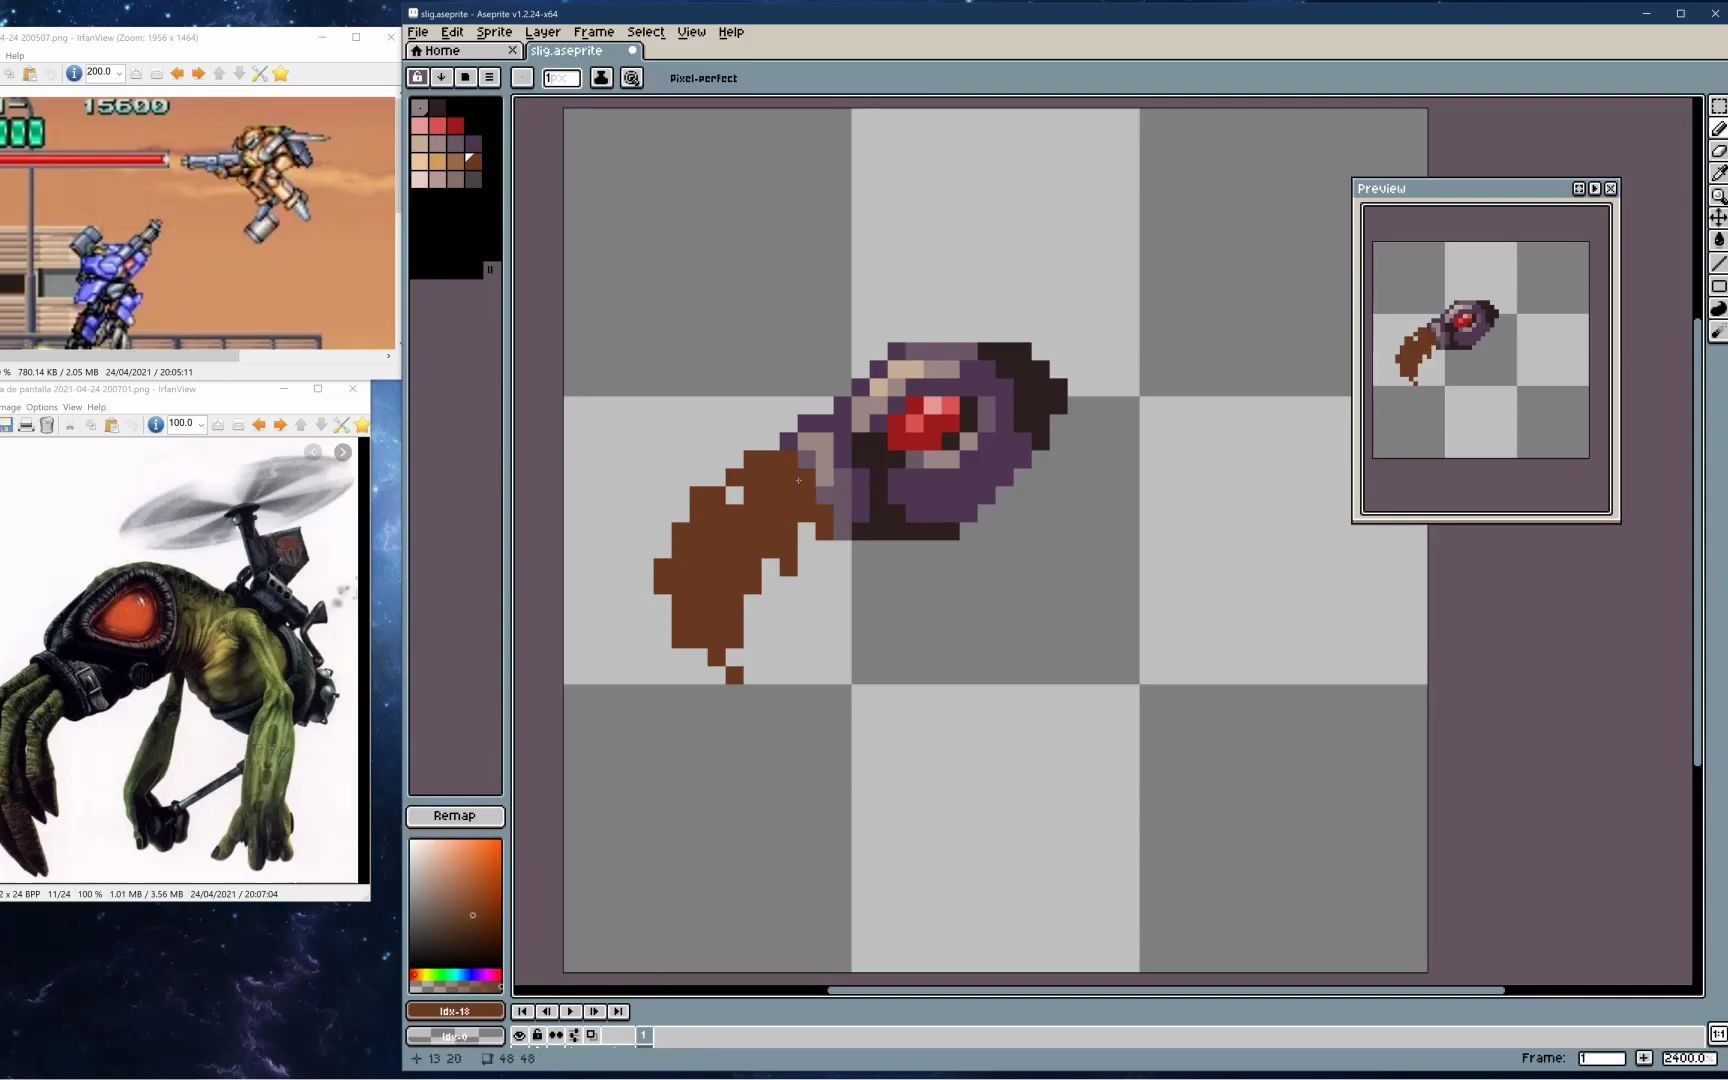The image size is (1728, 1080).
Task: Open Options menu in lower IrfanView window
Action: [x=42, y=407]
